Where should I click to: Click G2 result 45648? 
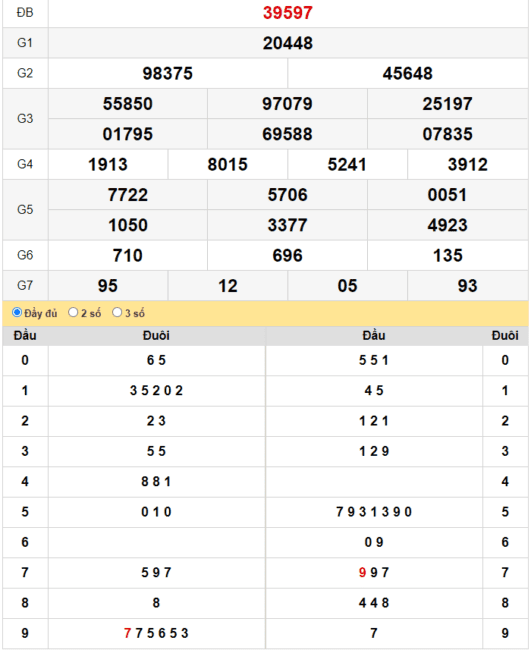coord(407,73)
